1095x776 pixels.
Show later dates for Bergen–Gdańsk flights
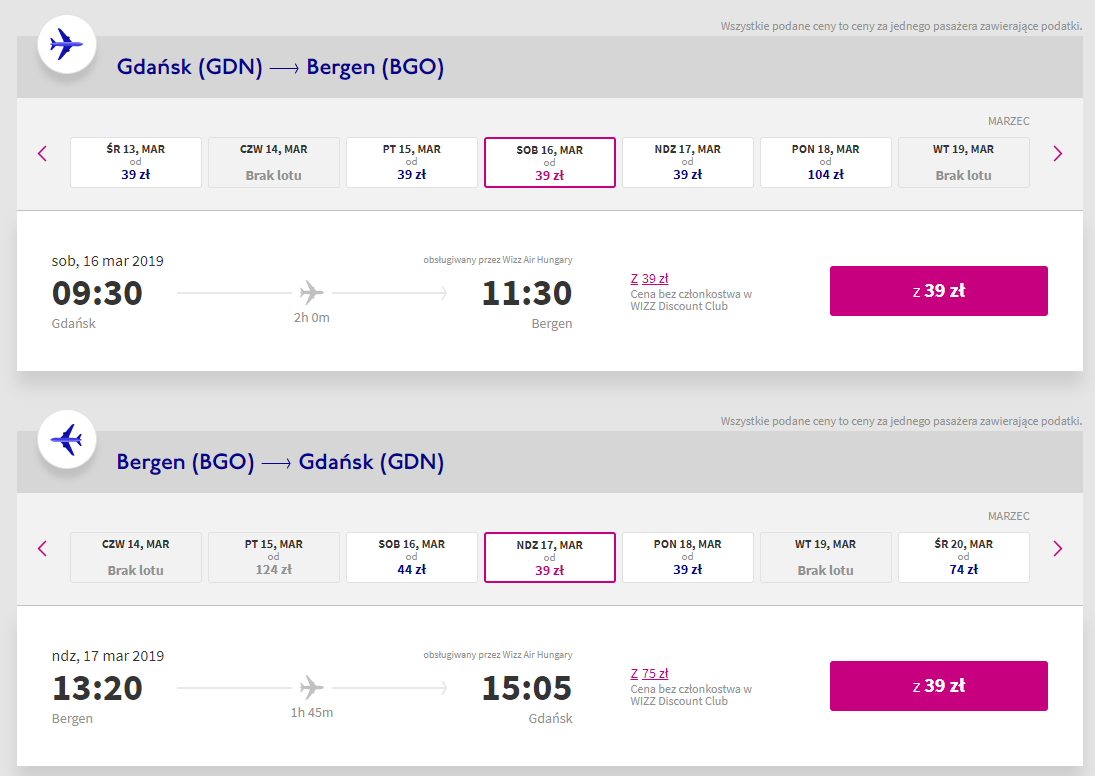[1057, 549]
